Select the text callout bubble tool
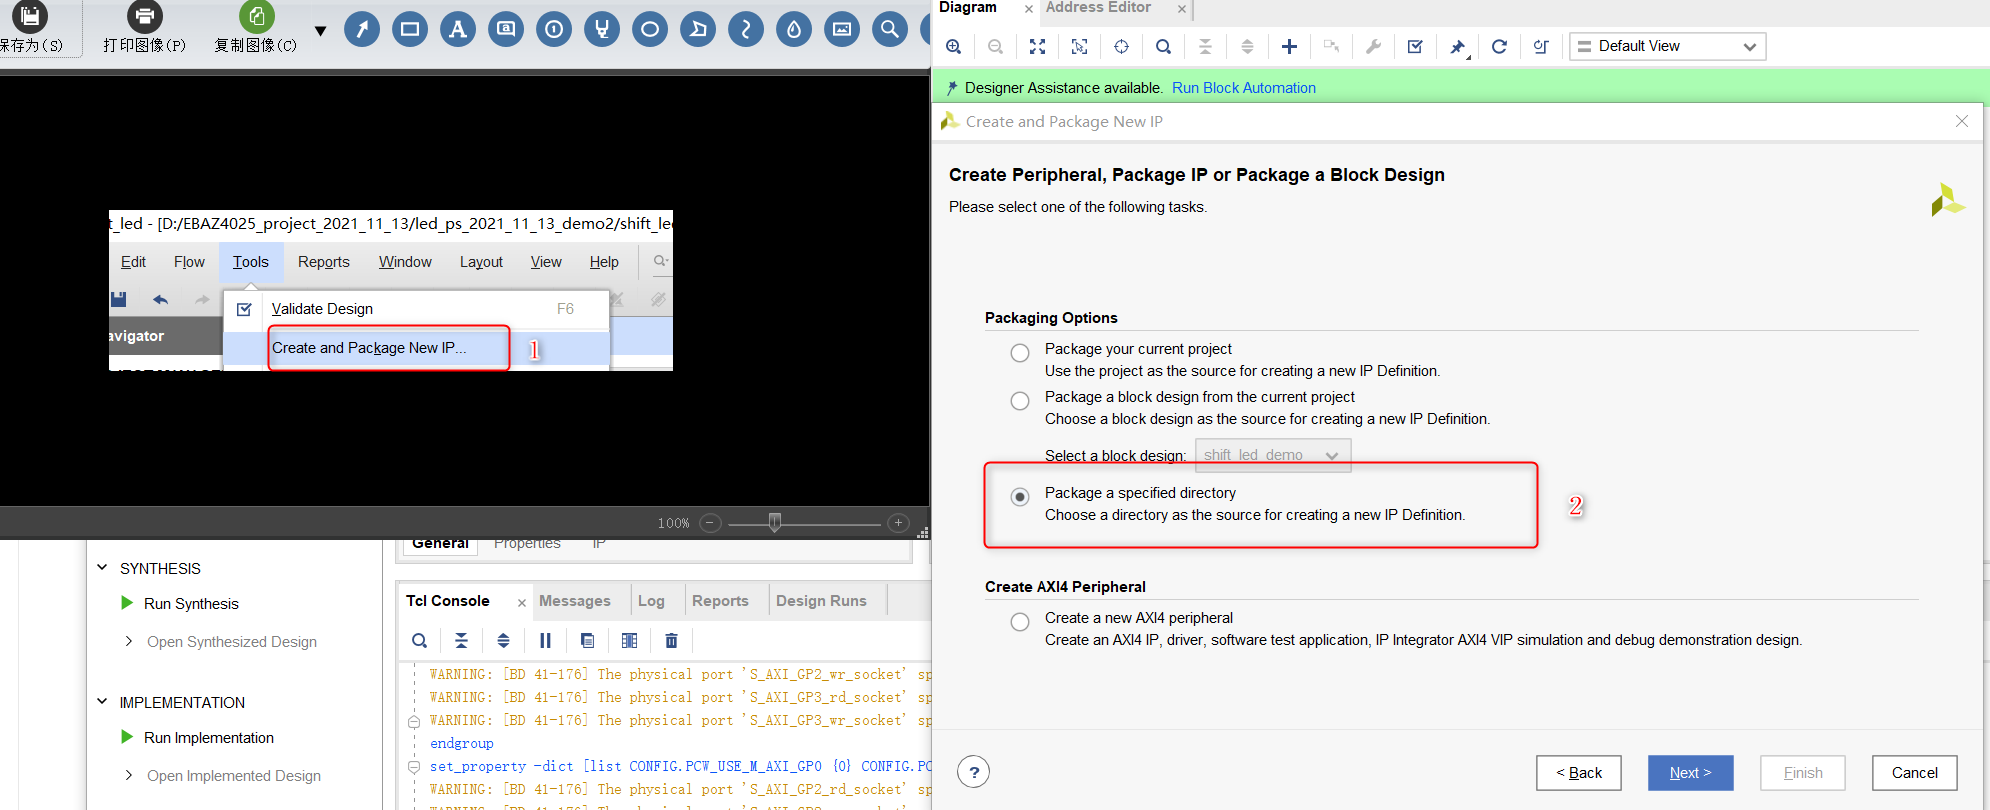The height and width of the screenshot is (810, 1990). coord(506,28)
